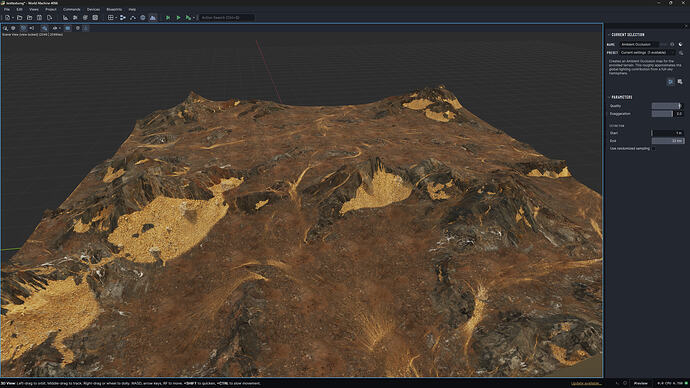Open the Edit menu

pos(19,9)
